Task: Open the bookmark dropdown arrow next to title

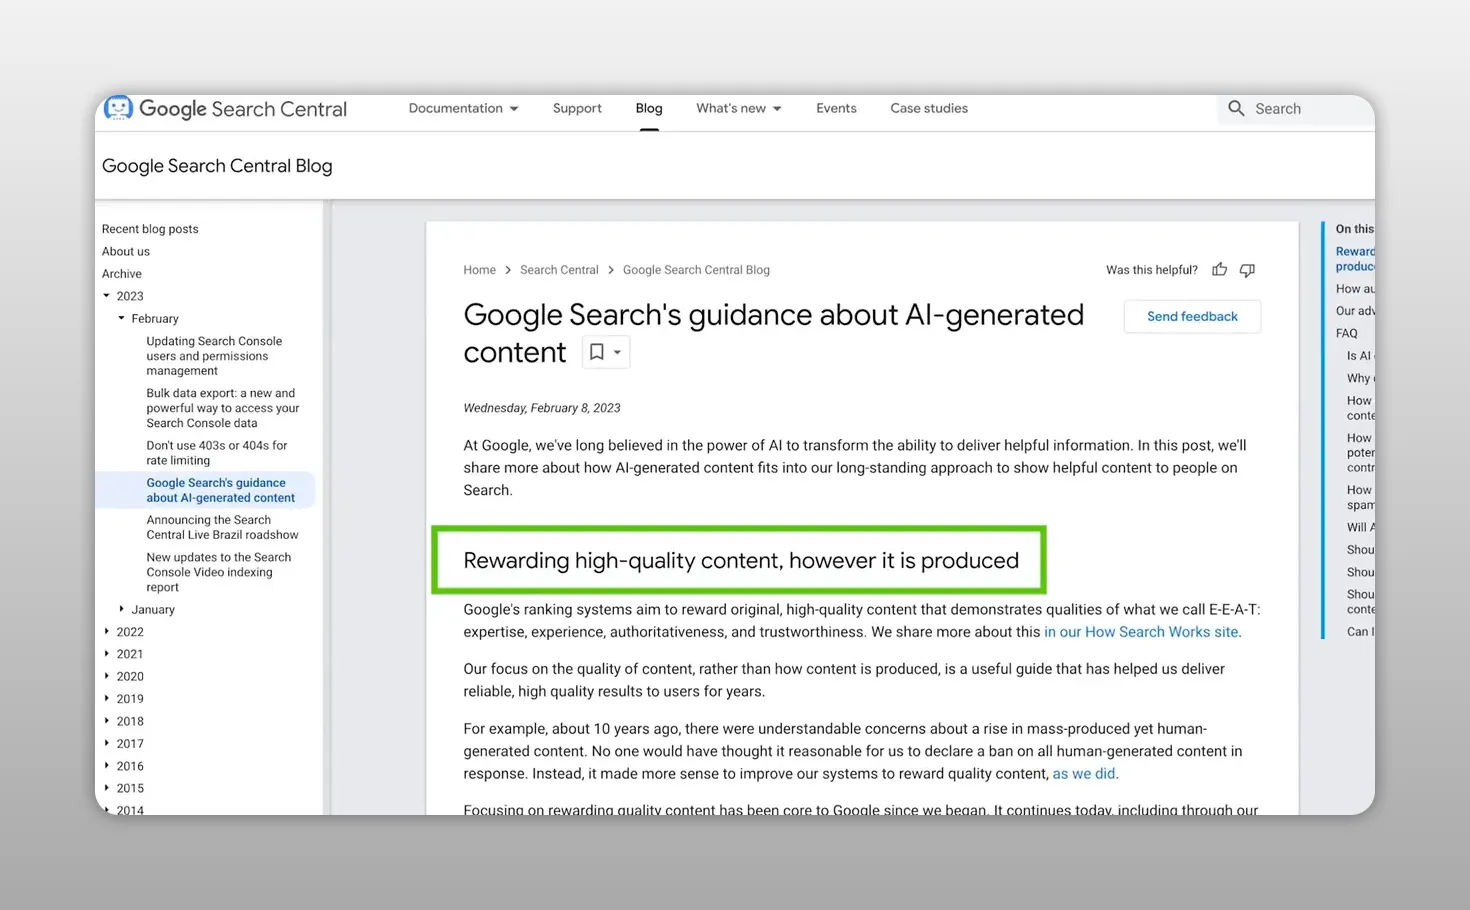Action: point(617,352)
